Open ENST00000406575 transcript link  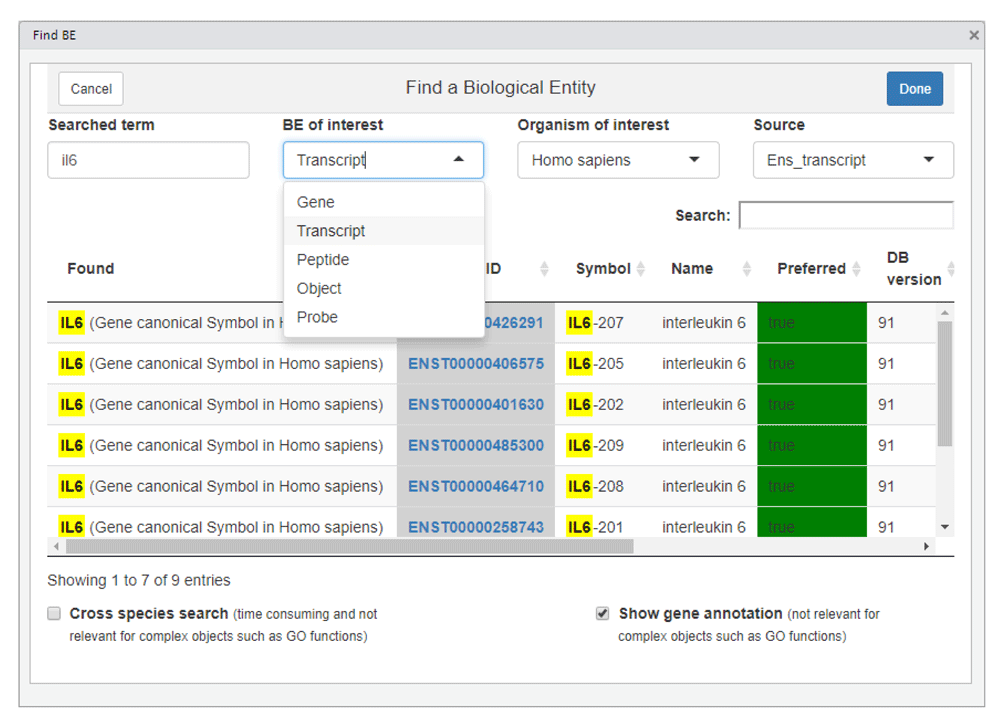click(x=476, y=364)
